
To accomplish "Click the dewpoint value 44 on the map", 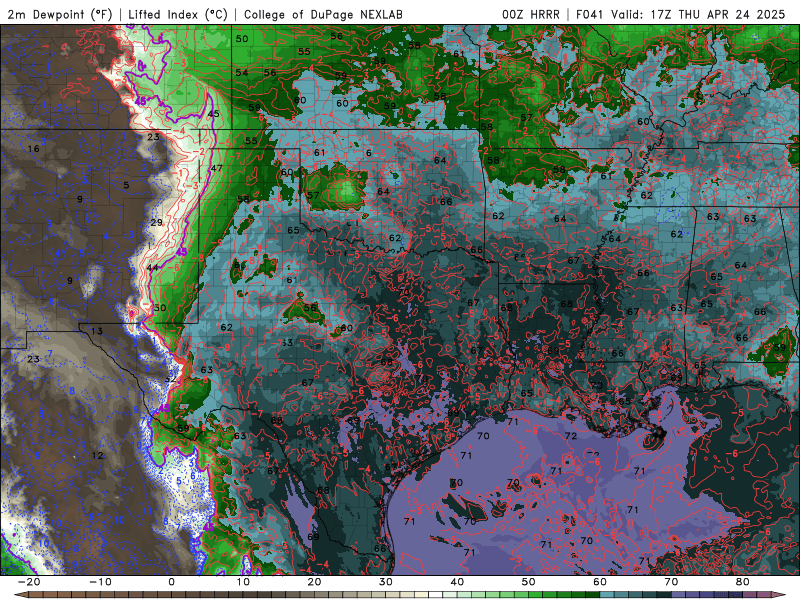I will pyautogui.click(x=152, y=267).
